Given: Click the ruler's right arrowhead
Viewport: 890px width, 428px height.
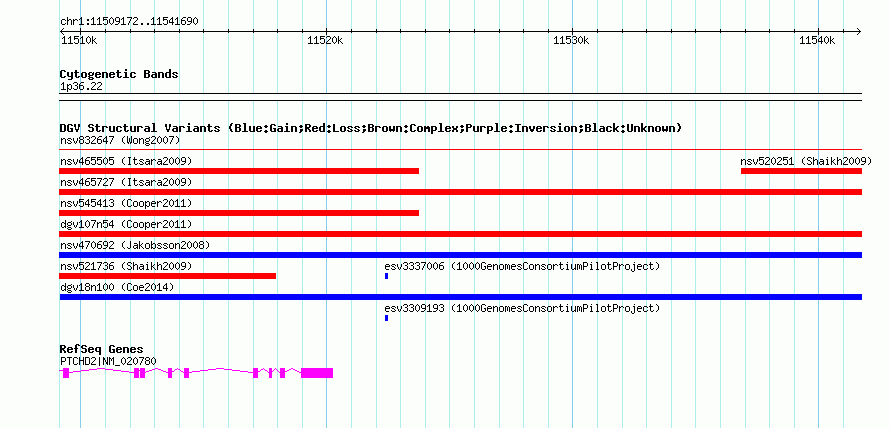Looking at the screenshot, I should (x=858, y=31).
